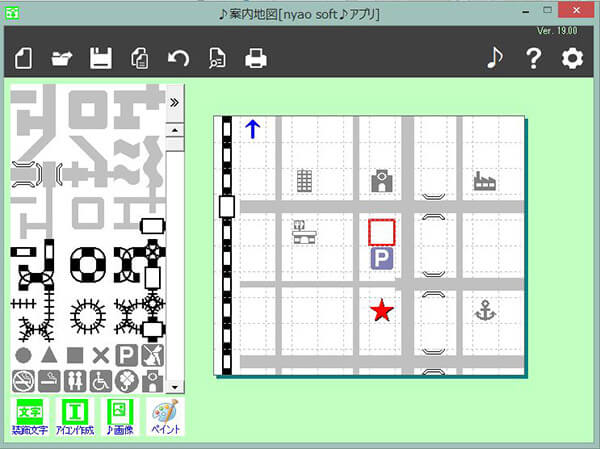Save the map with the floppy disk icon

(101, 59)
